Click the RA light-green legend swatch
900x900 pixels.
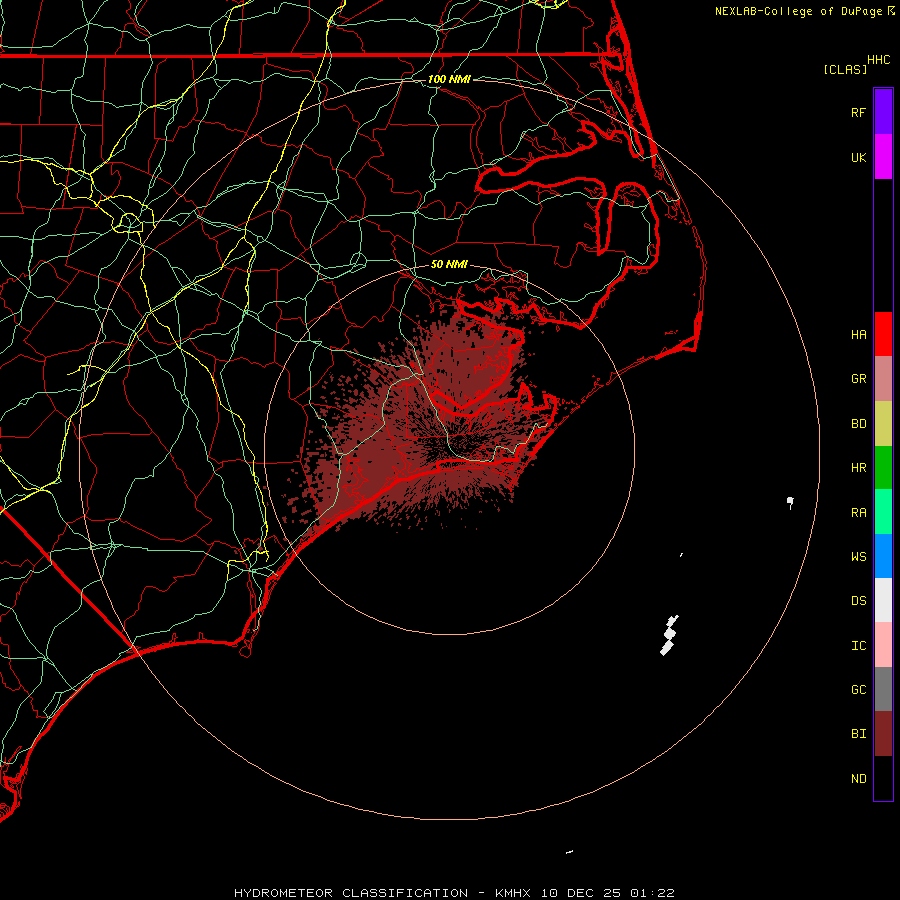(883, 512)
